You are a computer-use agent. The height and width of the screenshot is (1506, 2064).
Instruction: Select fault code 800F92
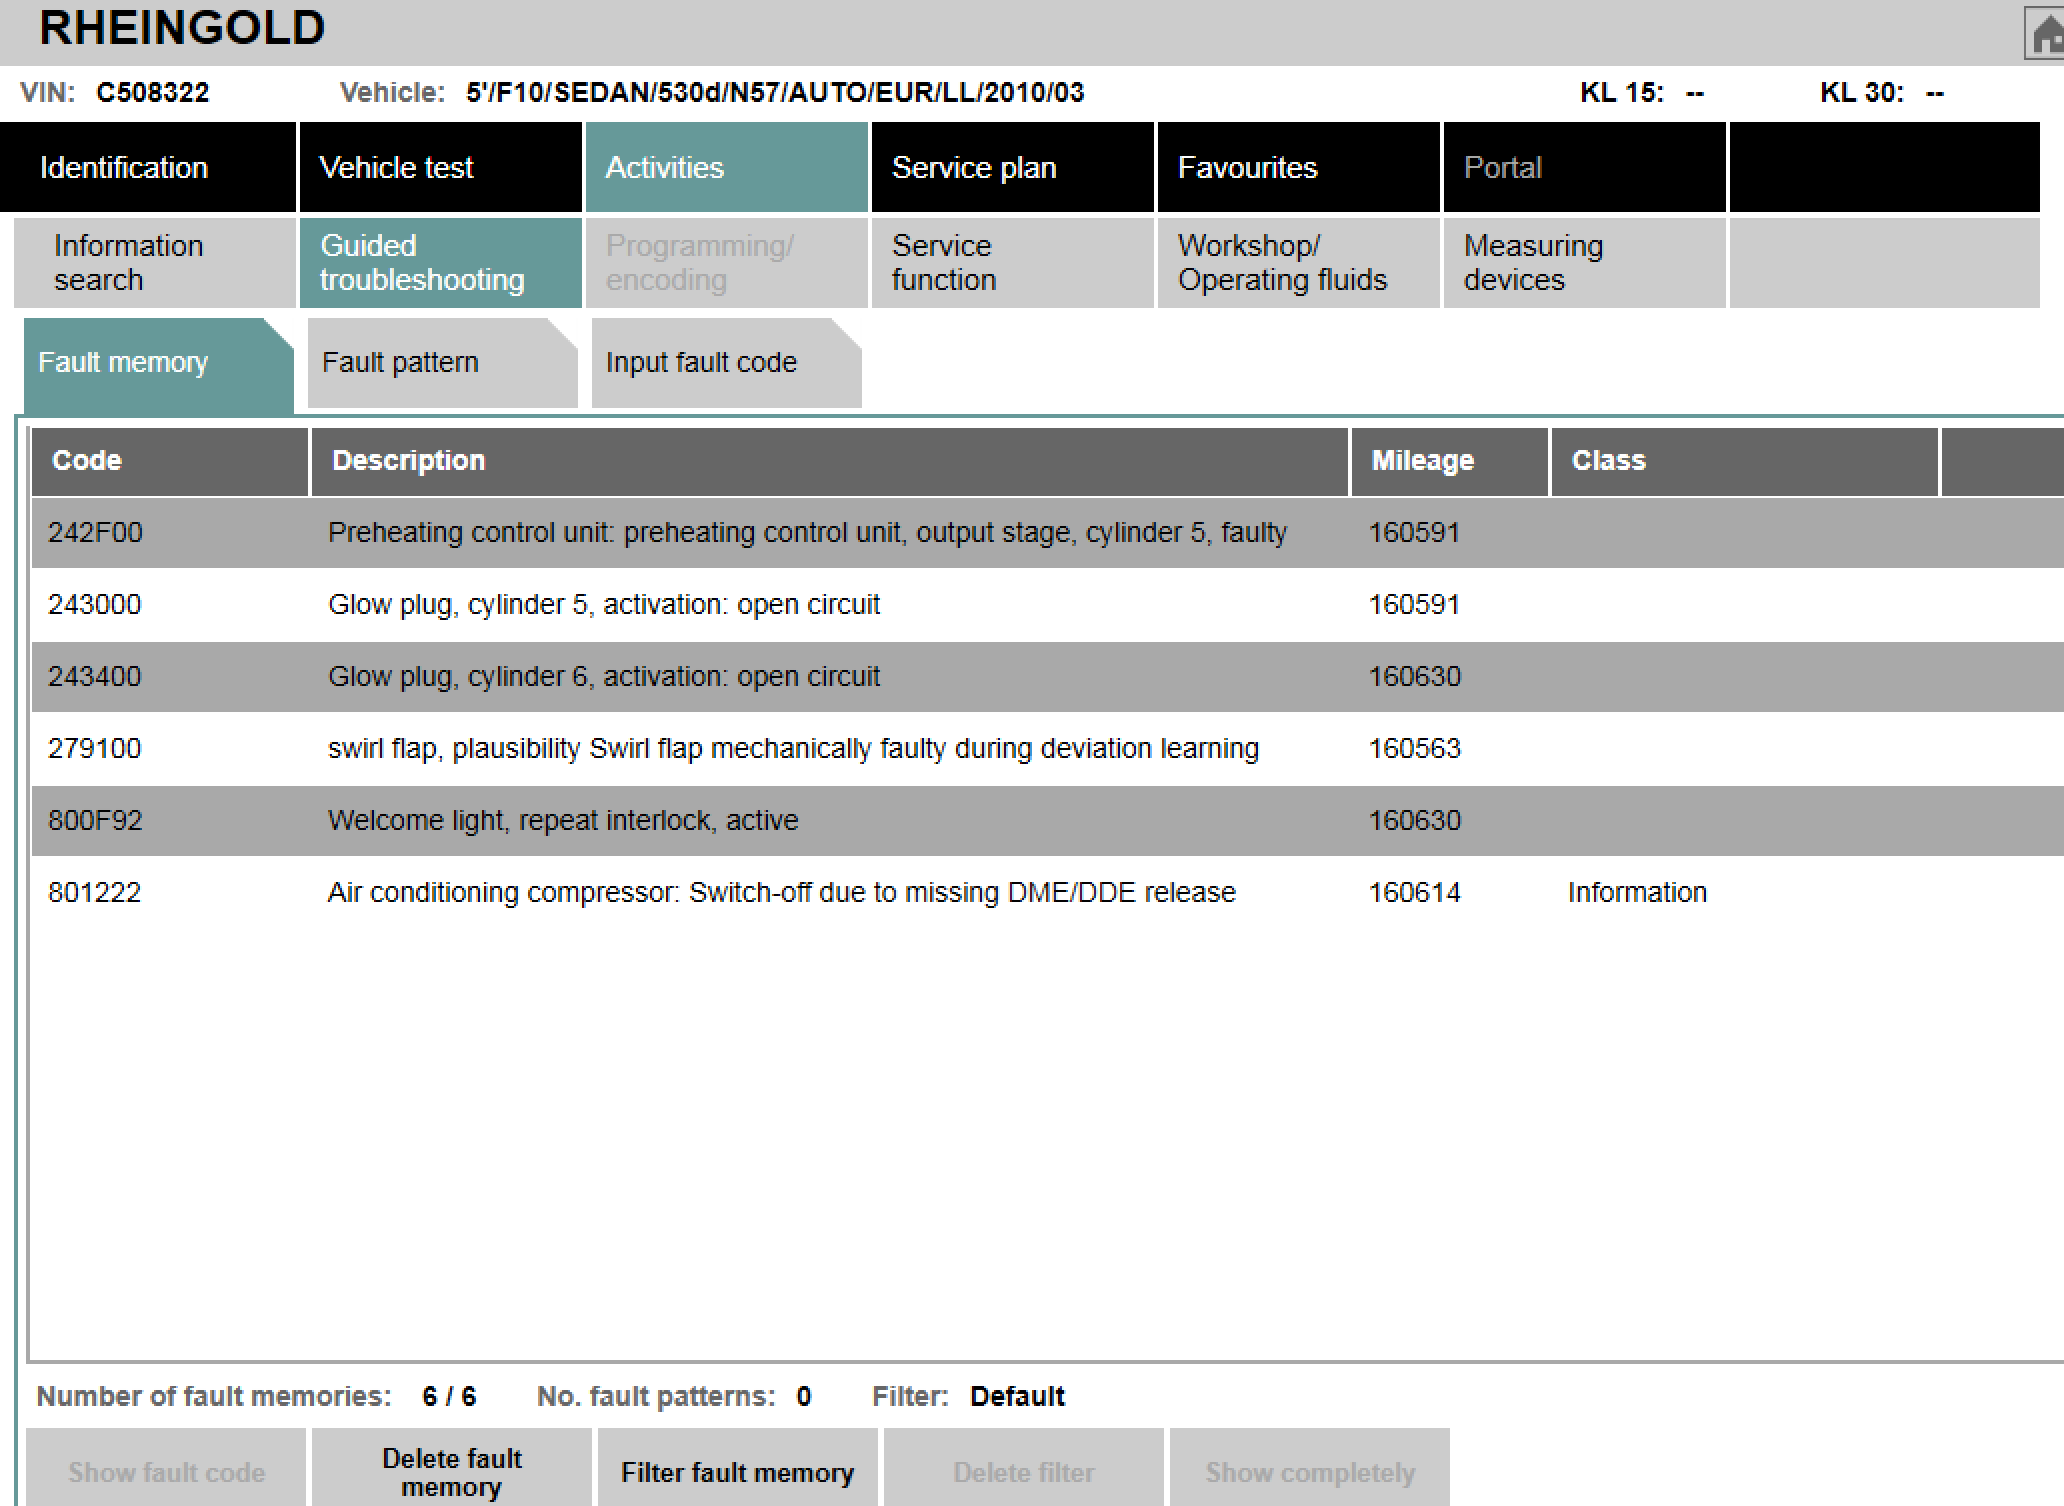(x=95, y=821)
